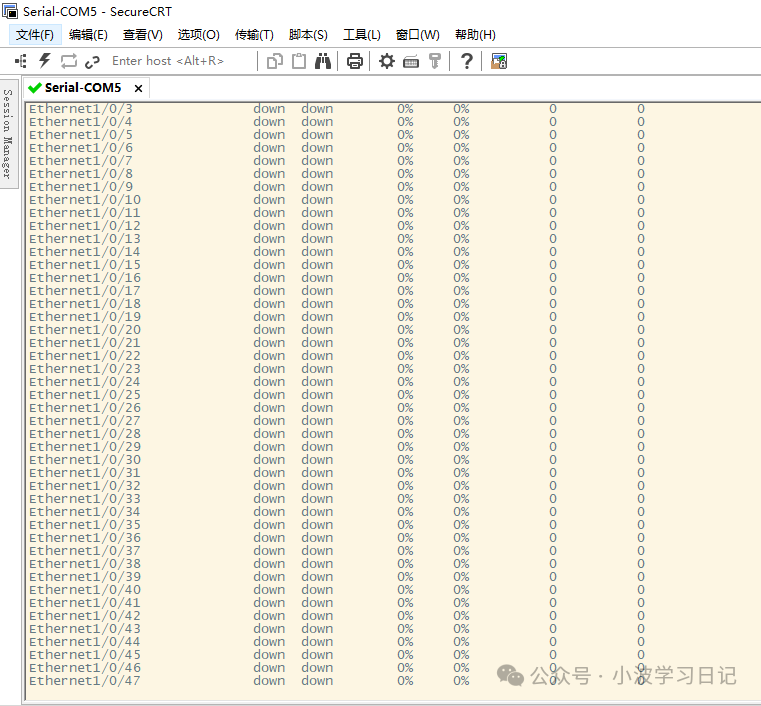The height and width of the screenshot is (706, 761).
Task: Click the Public Key Assistant key icon
Action: [435, 61]
